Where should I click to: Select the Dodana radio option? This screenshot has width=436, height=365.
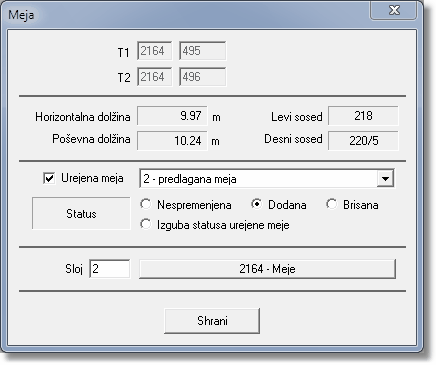257,204
